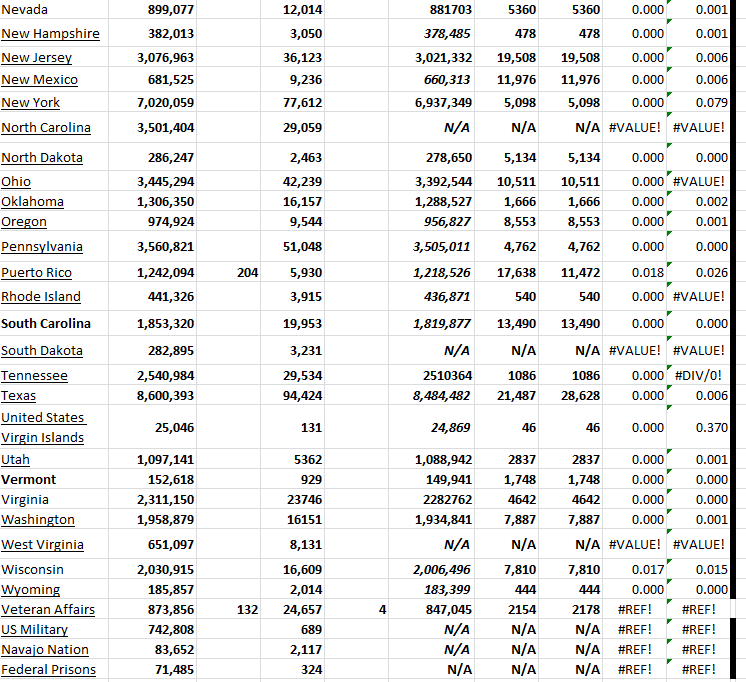Open the United States Virgin Islands link
746x682 pixels.
pos(43,427)
